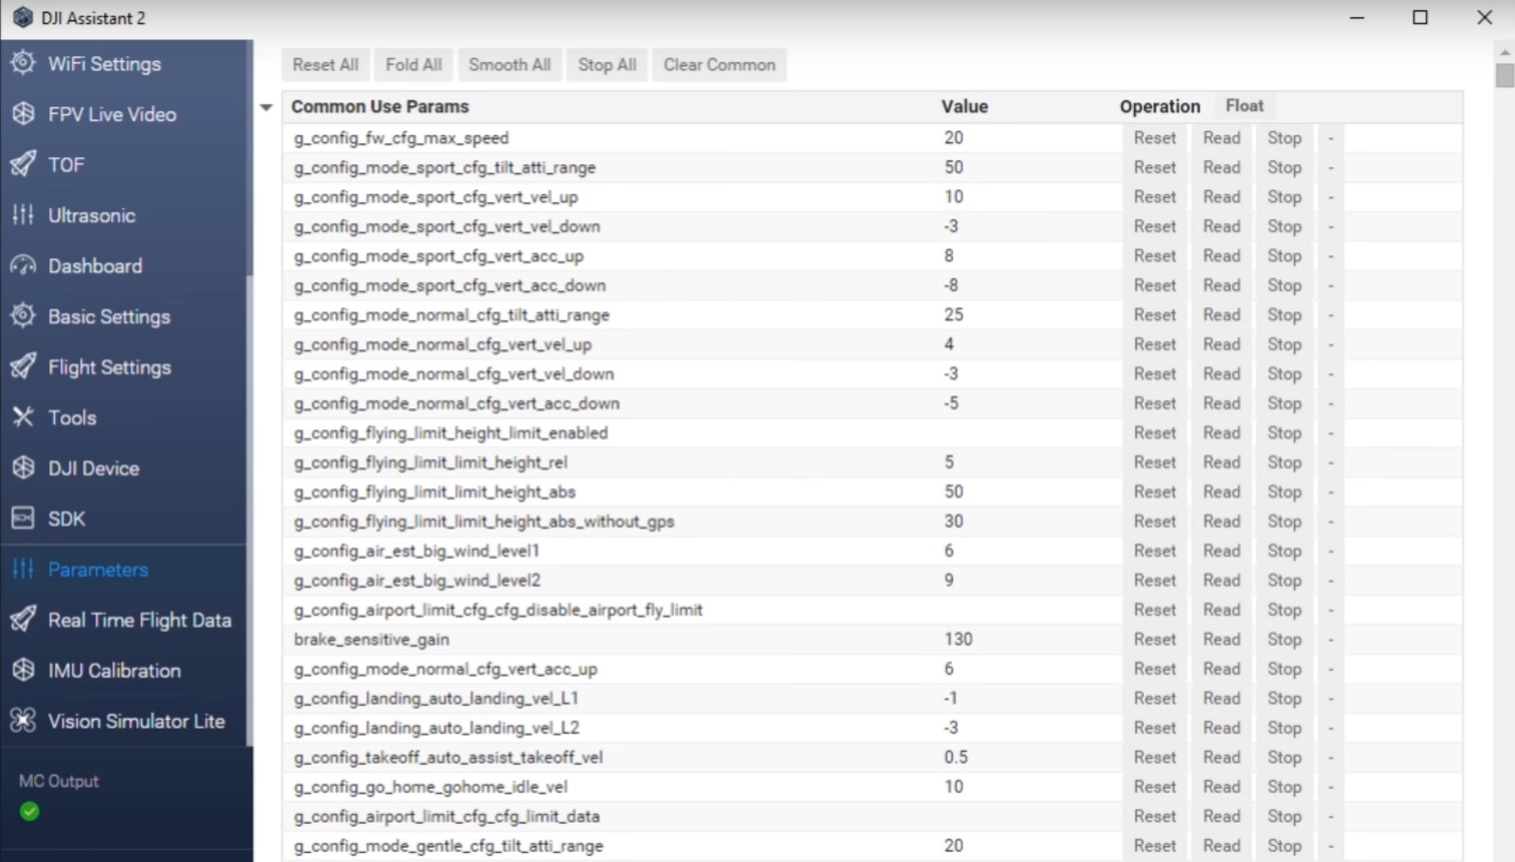Viewport: 1515px width, 862px height.
Task: Click the IMU Calibration icon
Action: tap(23, 670)
